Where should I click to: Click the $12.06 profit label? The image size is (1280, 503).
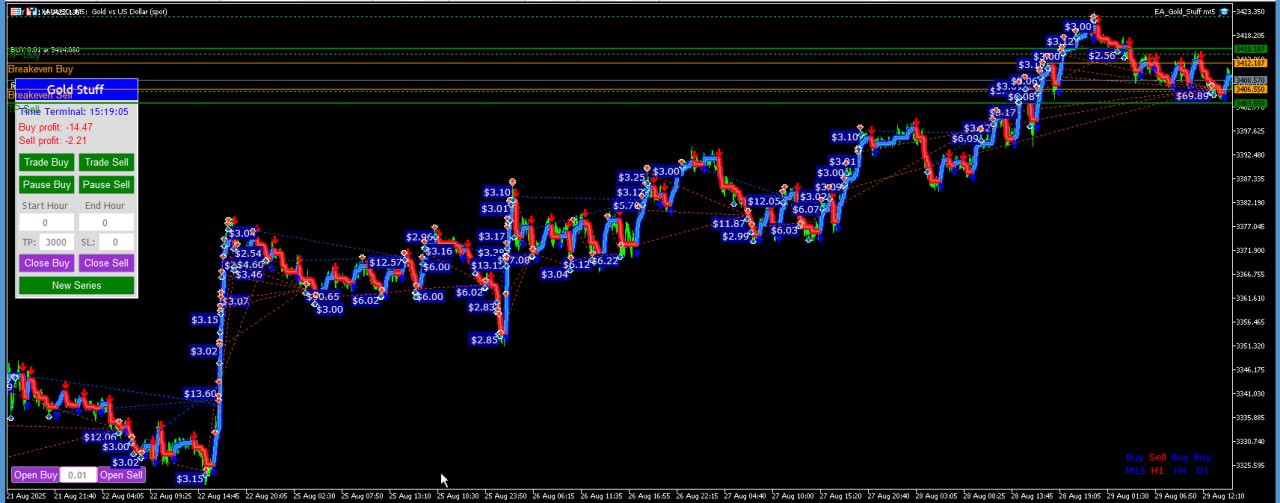[x=100, y=437]
